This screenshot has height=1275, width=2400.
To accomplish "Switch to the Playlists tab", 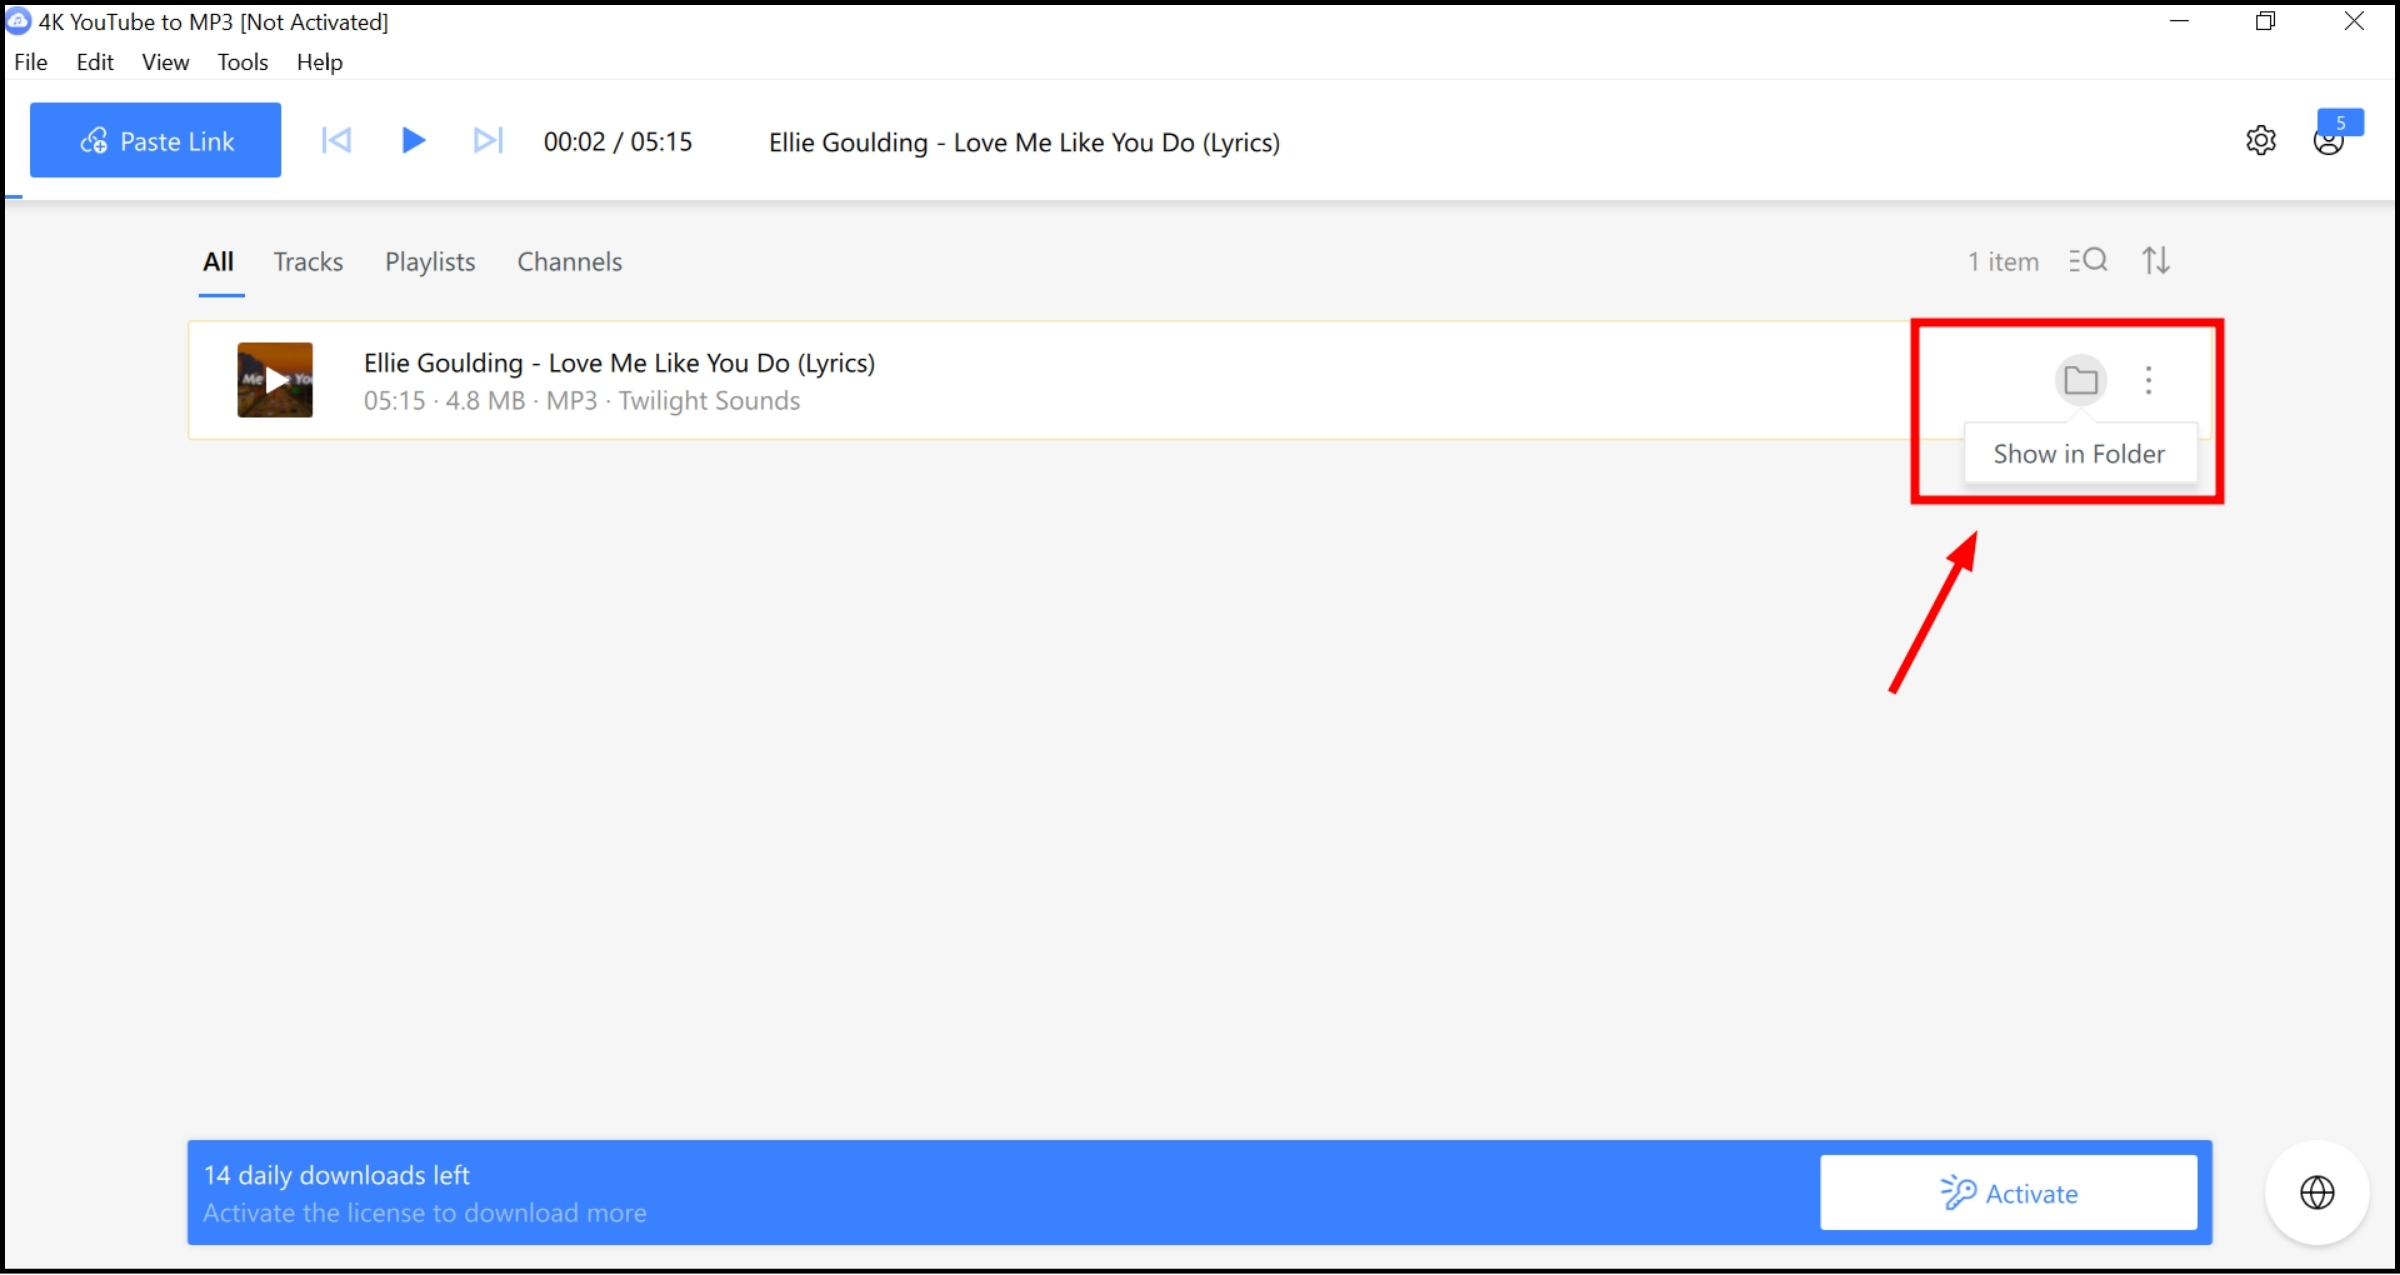I will click(x=429, y=261).
